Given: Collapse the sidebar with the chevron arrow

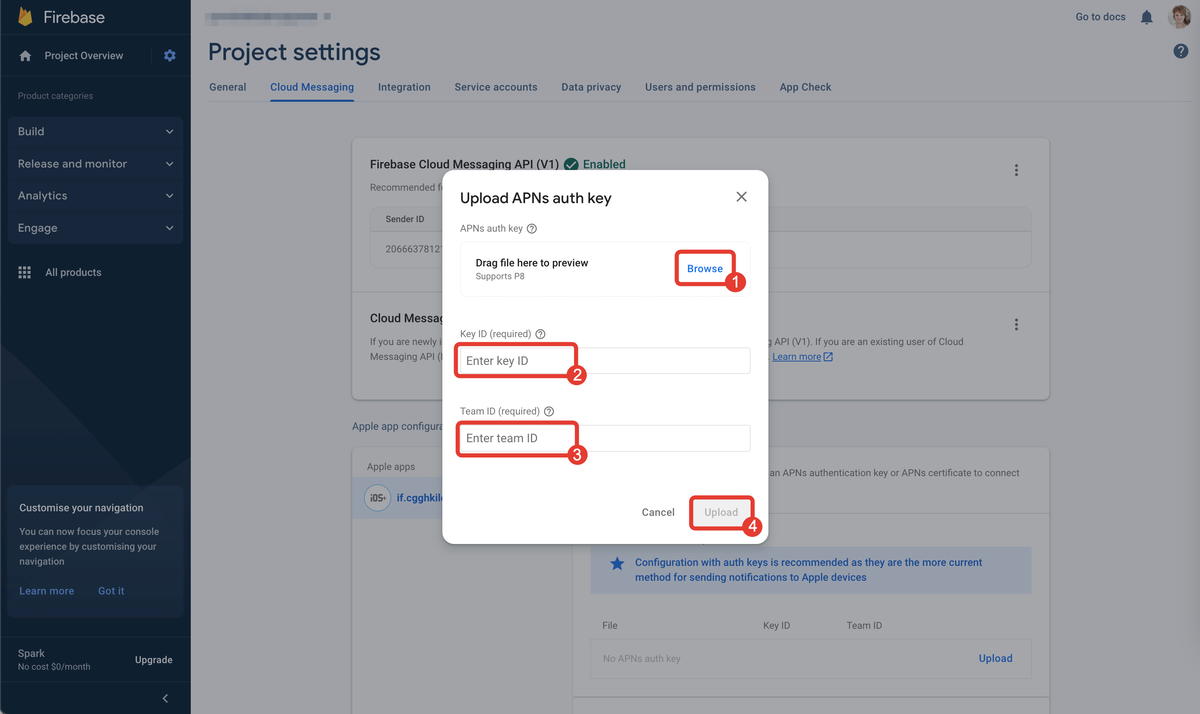Looking at the screenshot, I should 165,698.
